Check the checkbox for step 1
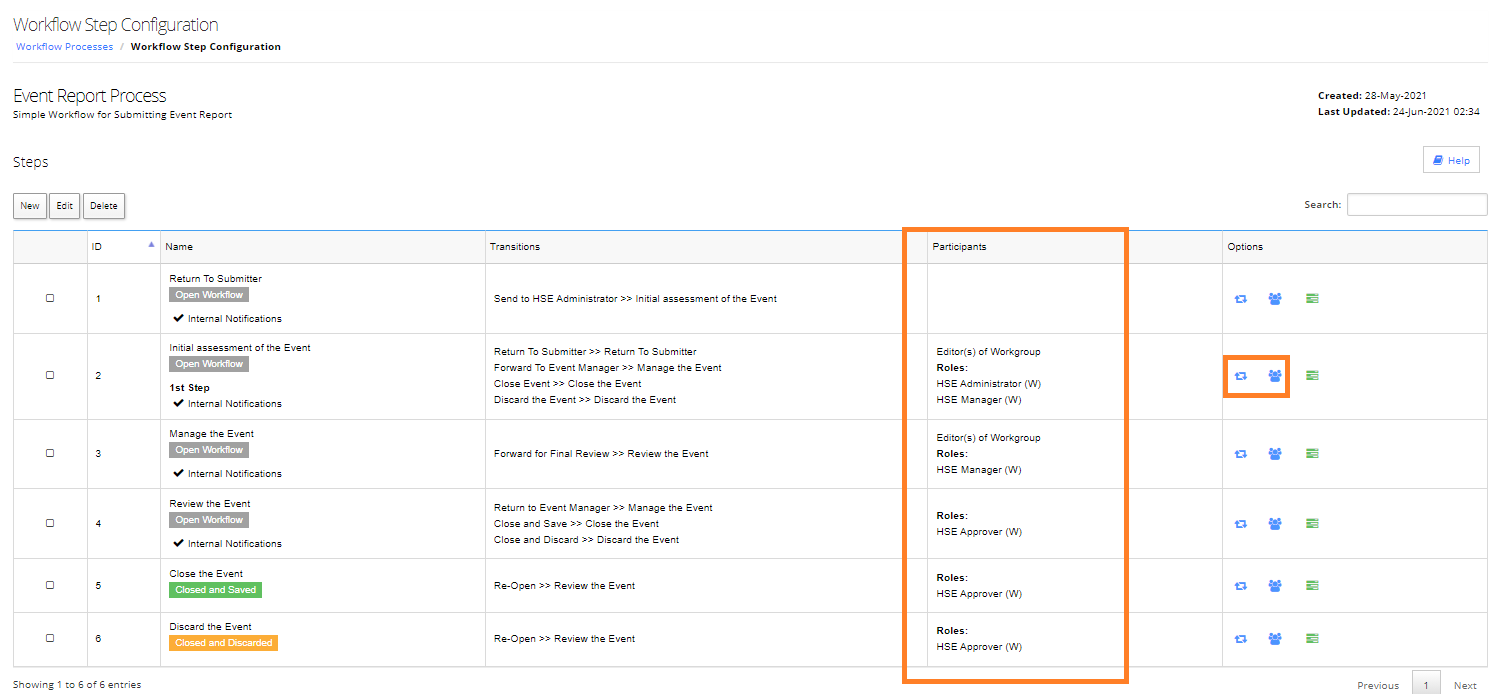Viewport: 1511px width, 694px height. point(50,298)
